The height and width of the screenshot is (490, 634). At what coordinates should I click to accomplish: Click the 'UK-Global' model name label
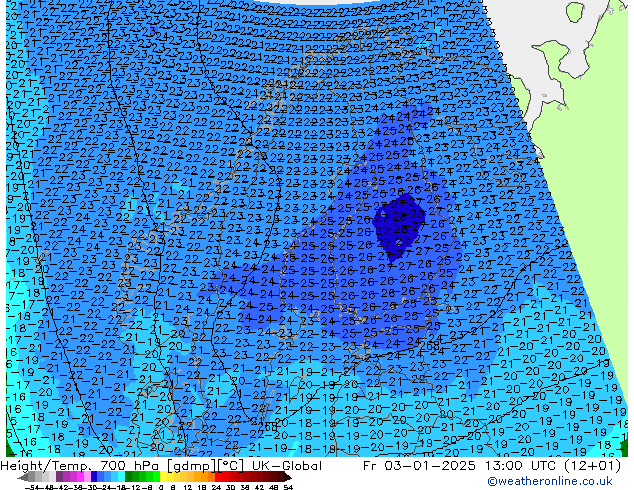(287, 466)
